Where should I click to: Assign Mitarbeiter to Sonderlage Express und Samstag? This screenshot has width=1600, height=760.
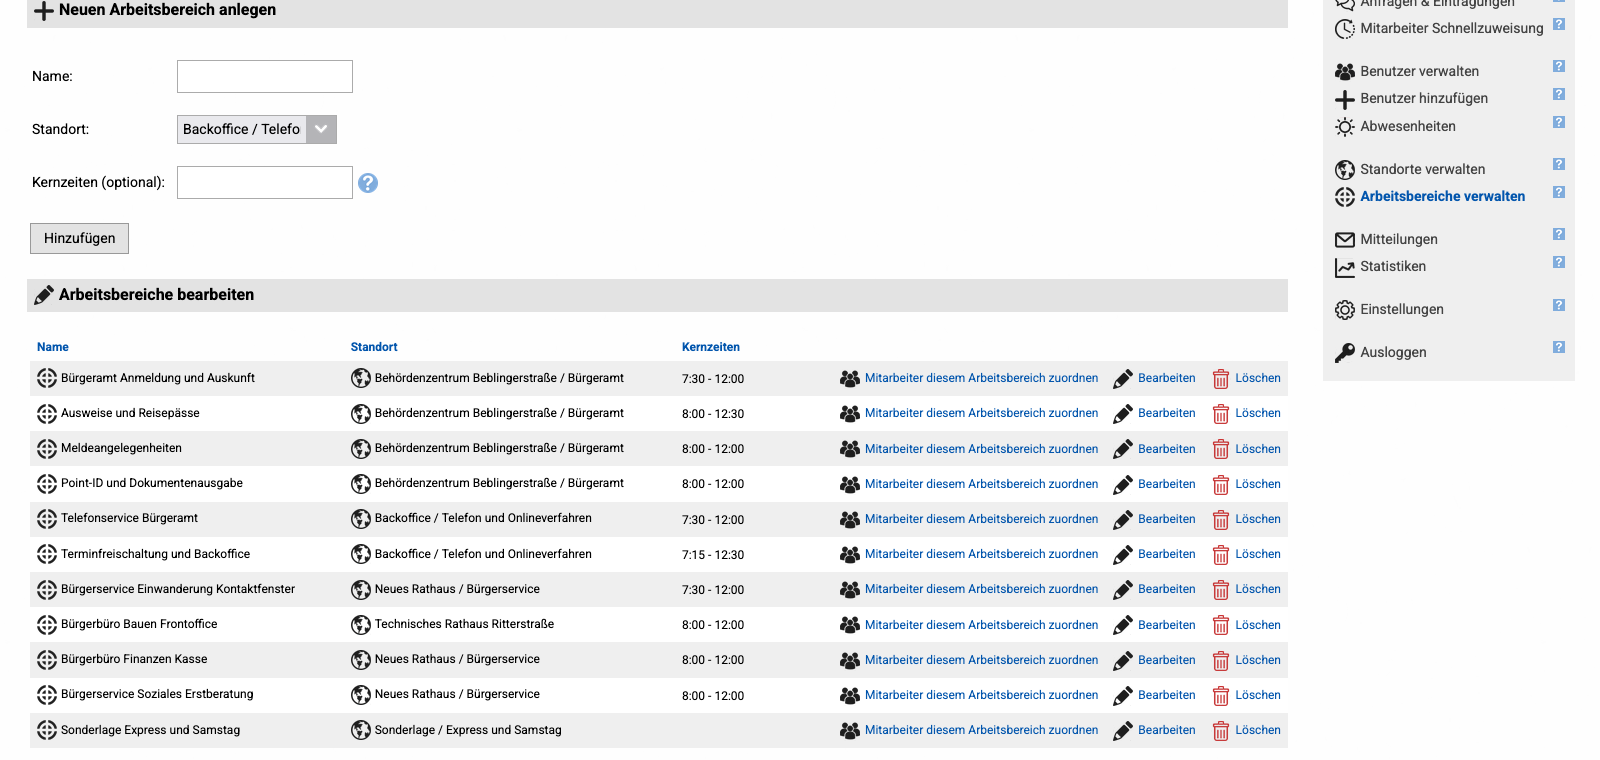click(981, 730)
